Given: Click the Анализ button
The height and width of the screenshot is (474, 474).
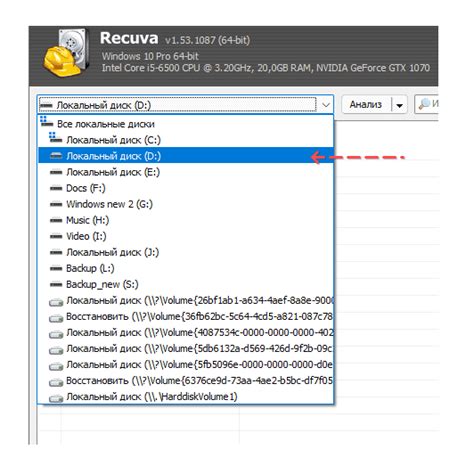Looking at the screenshot, I should [x=366, y=105].
